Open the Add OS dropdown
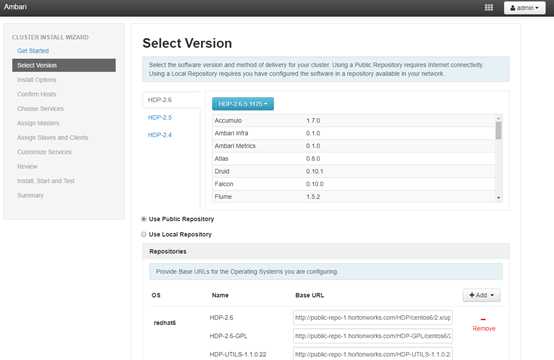Viewport: 554px width, 360px height. (482, 295)
